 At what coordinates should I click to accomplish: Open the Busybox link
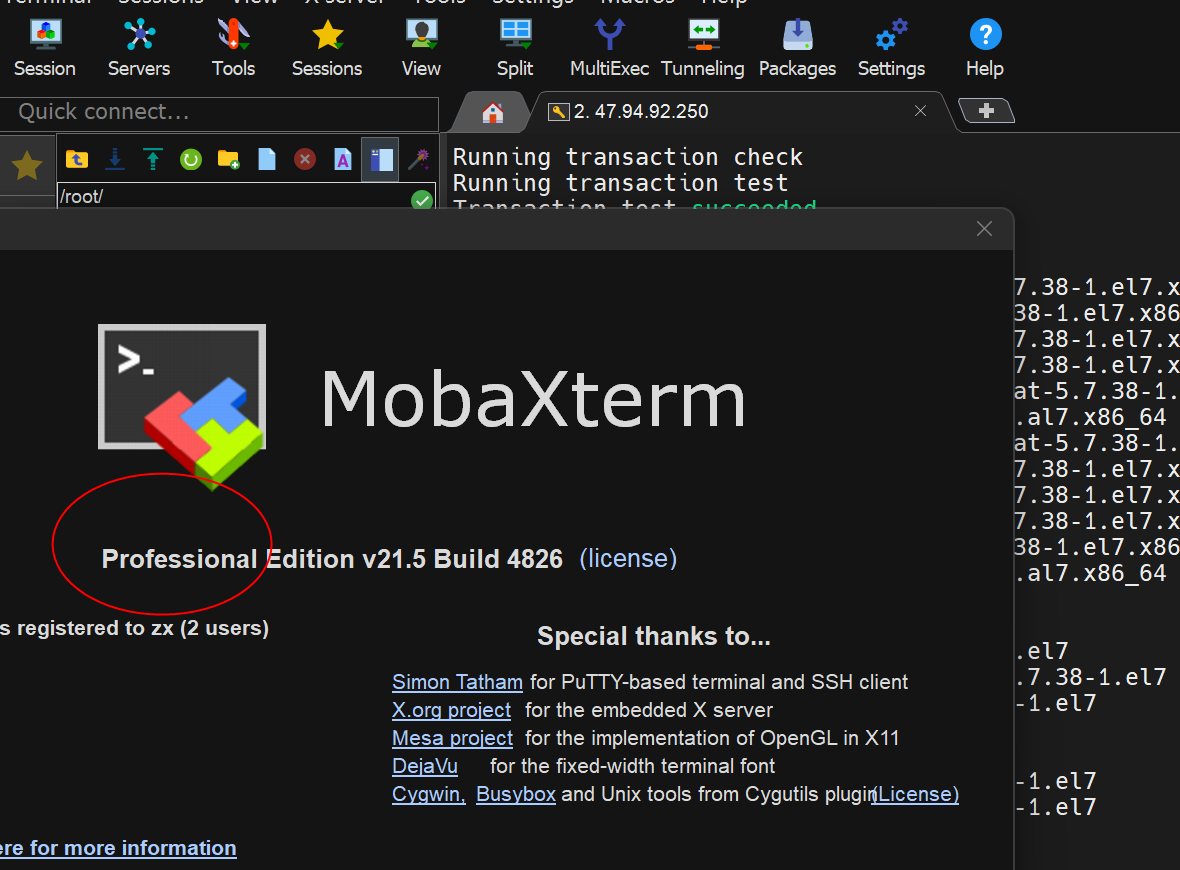(516, 794)
